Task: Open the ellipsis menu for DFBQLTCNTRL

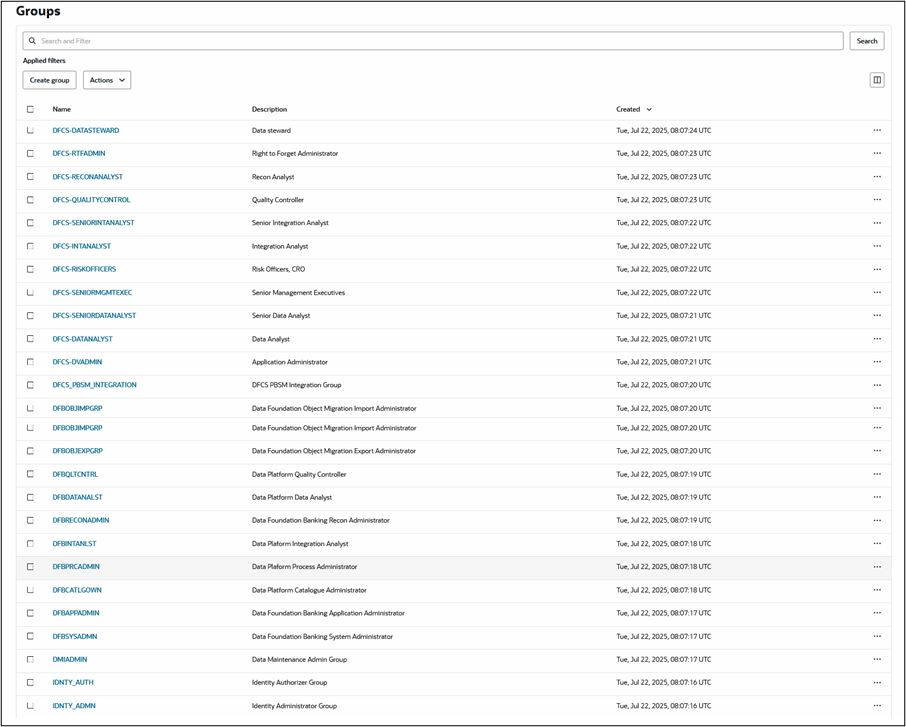Action: click(877, 474)
